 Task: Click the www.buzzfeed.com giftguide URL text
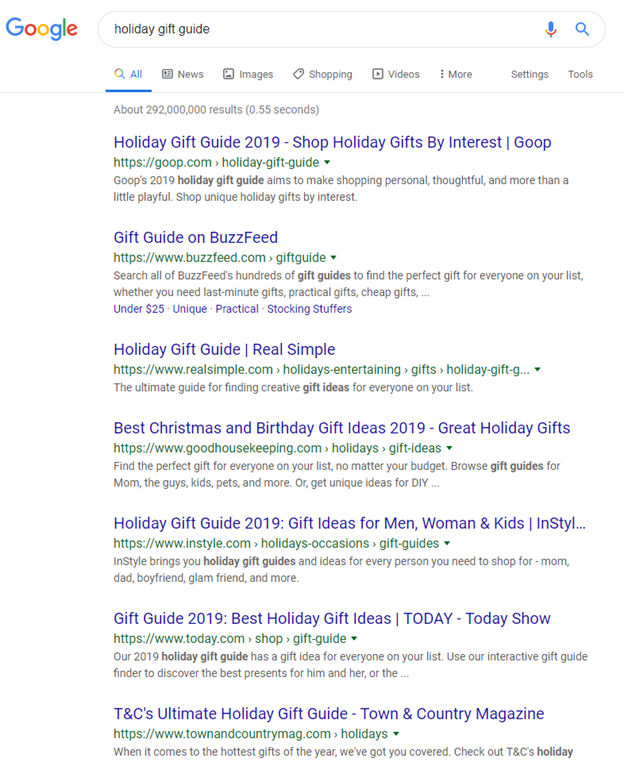(x=220, y=257)
